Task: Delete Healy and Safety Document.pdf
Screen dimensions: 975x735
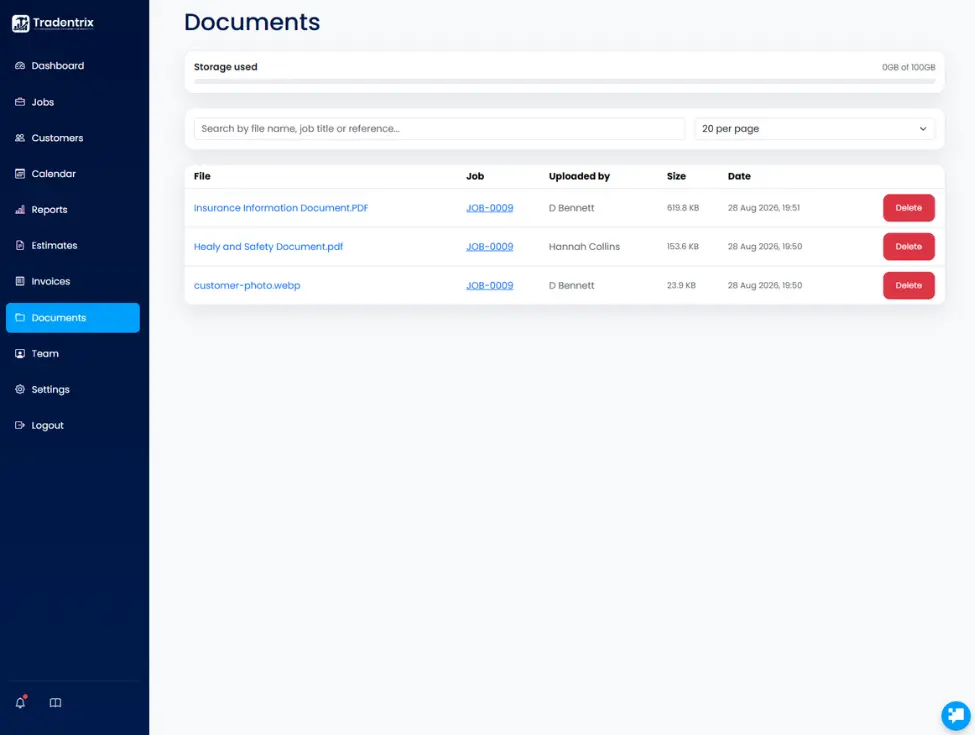Action: click(x=908, y=246)
